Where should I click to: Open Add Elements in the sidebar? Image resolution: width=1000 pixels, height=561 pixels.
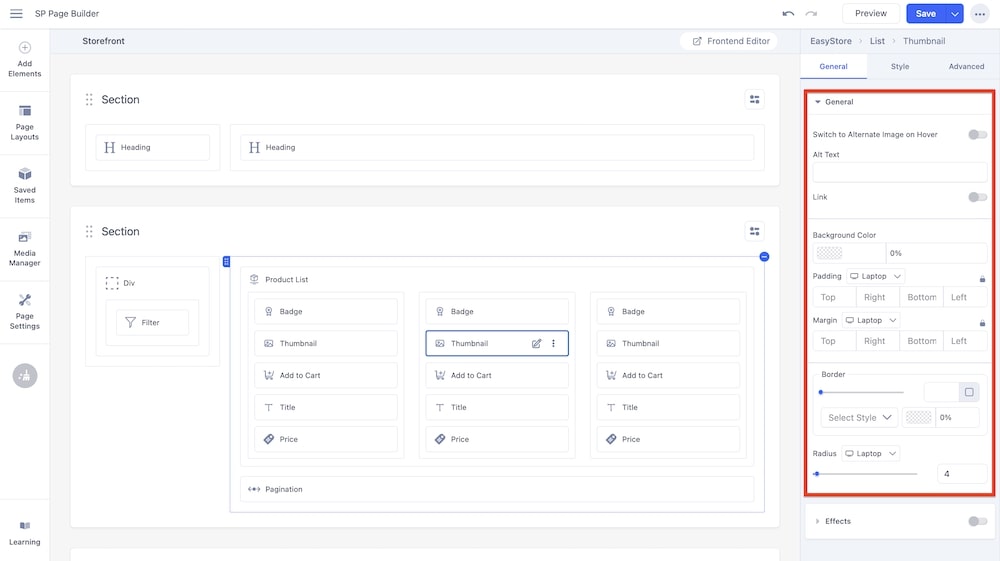25,60
